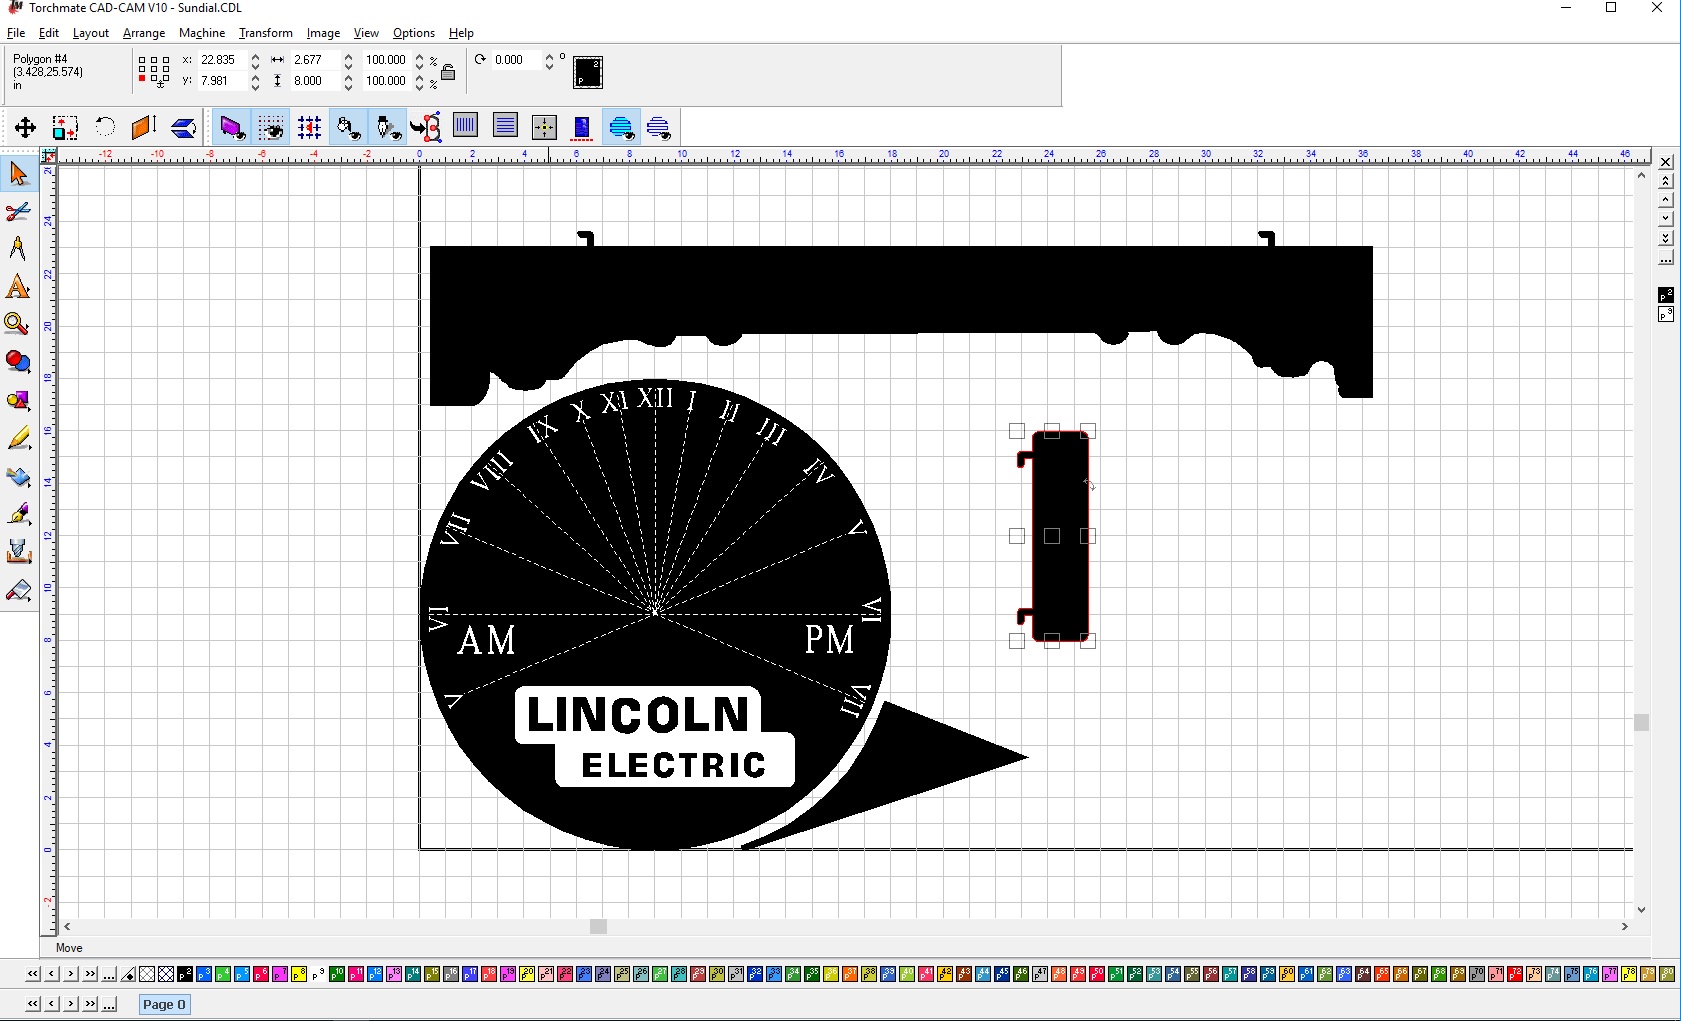Toggle the Show Fill purple icon
Viewport: 1681px width, 1021px height.
pyautogui.click(x=232, y=127)
